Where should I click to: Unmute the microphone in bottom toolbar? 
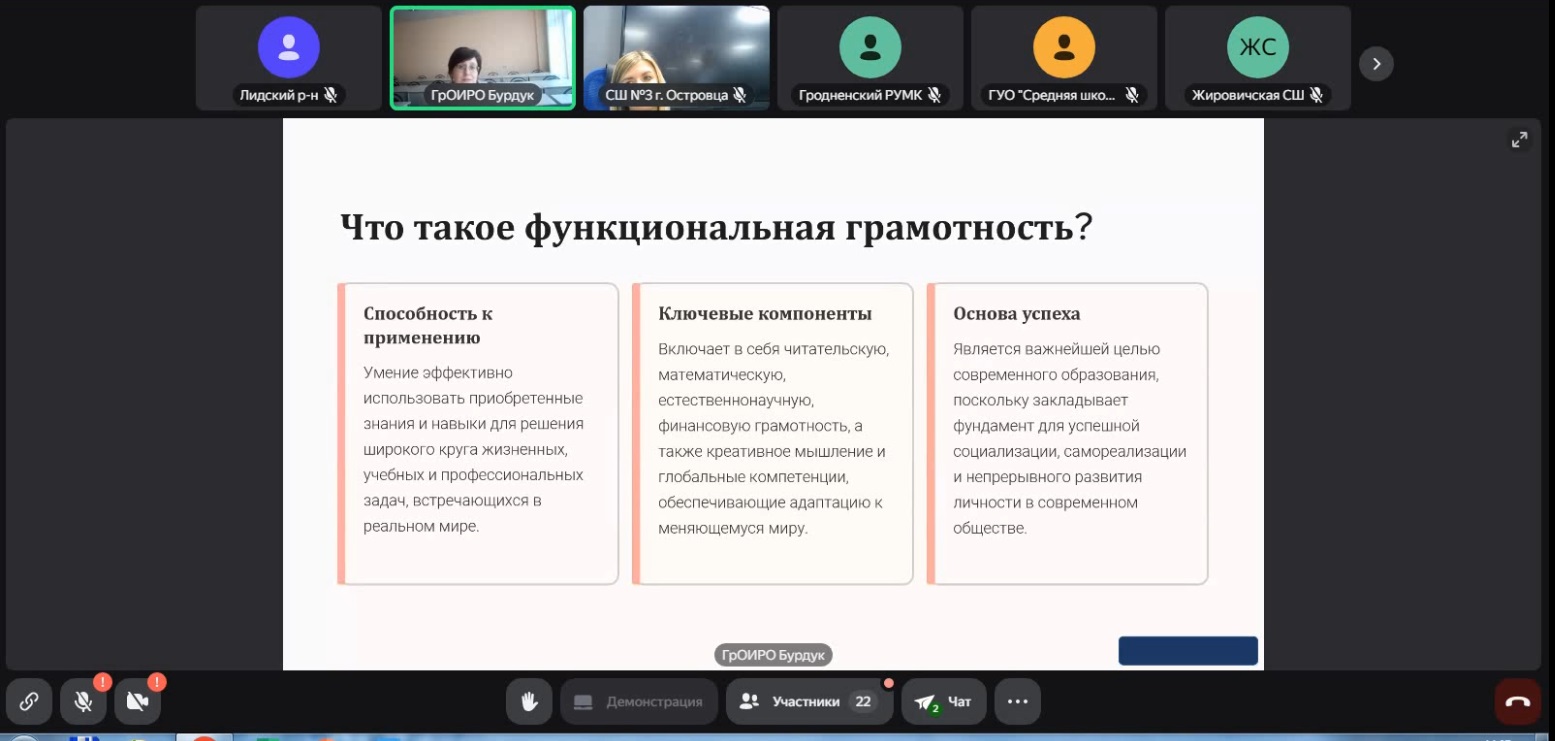pos(83,701)
